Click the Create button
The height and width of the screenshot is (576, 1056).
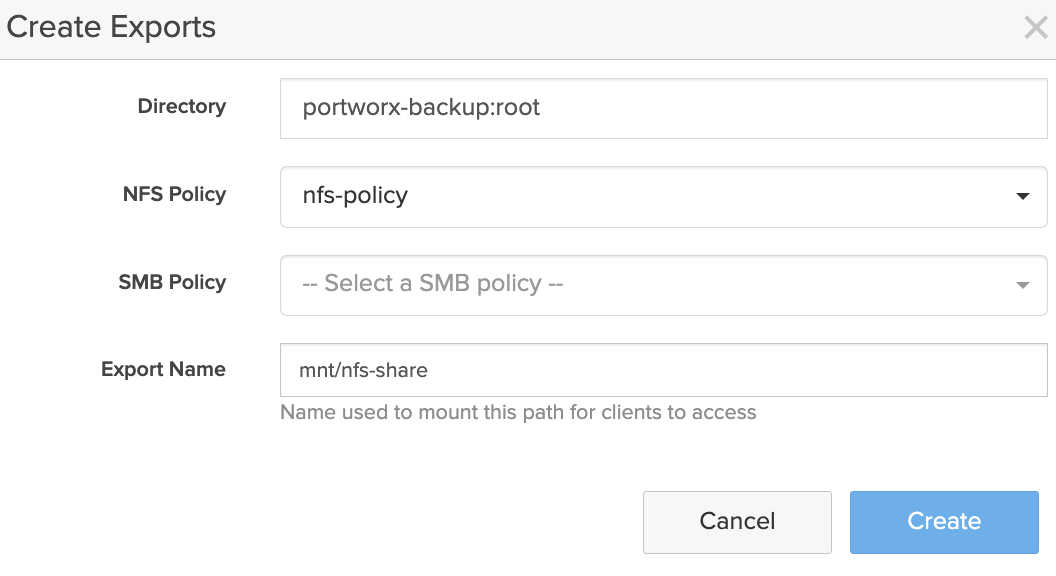click(944, 521)
